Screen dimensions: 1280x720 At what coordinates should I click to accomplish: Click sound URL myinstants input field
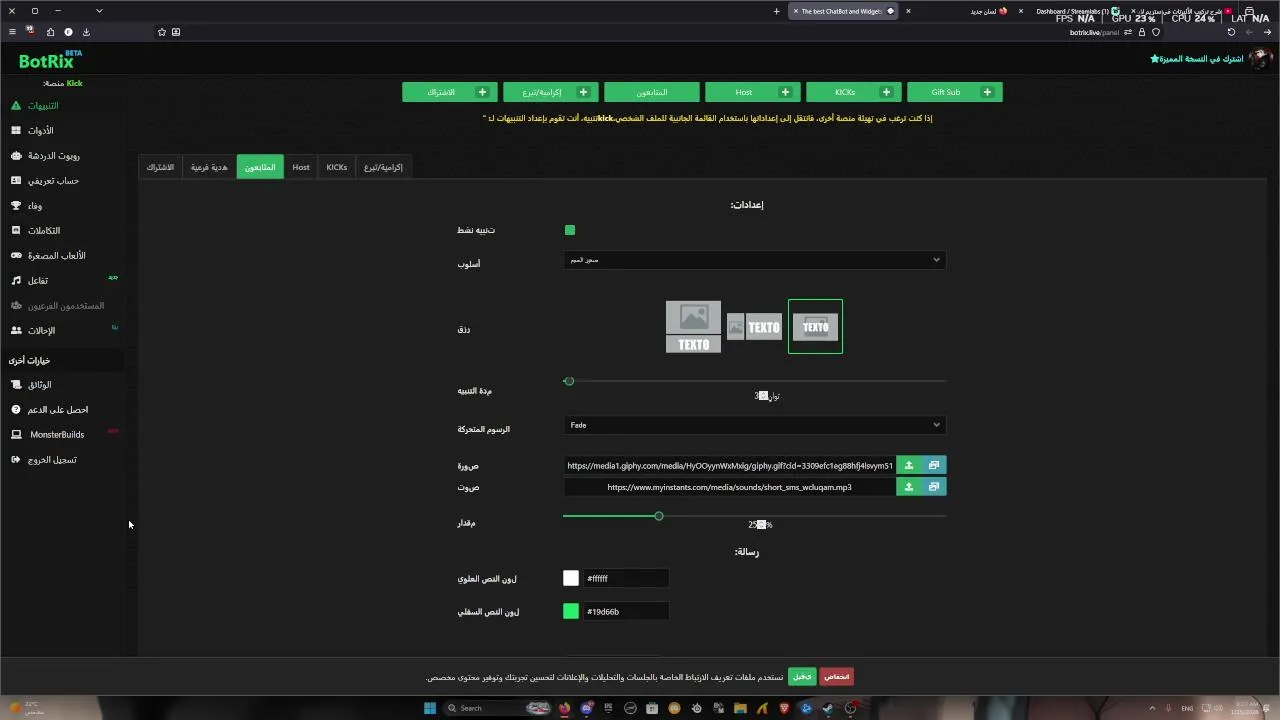730,487
